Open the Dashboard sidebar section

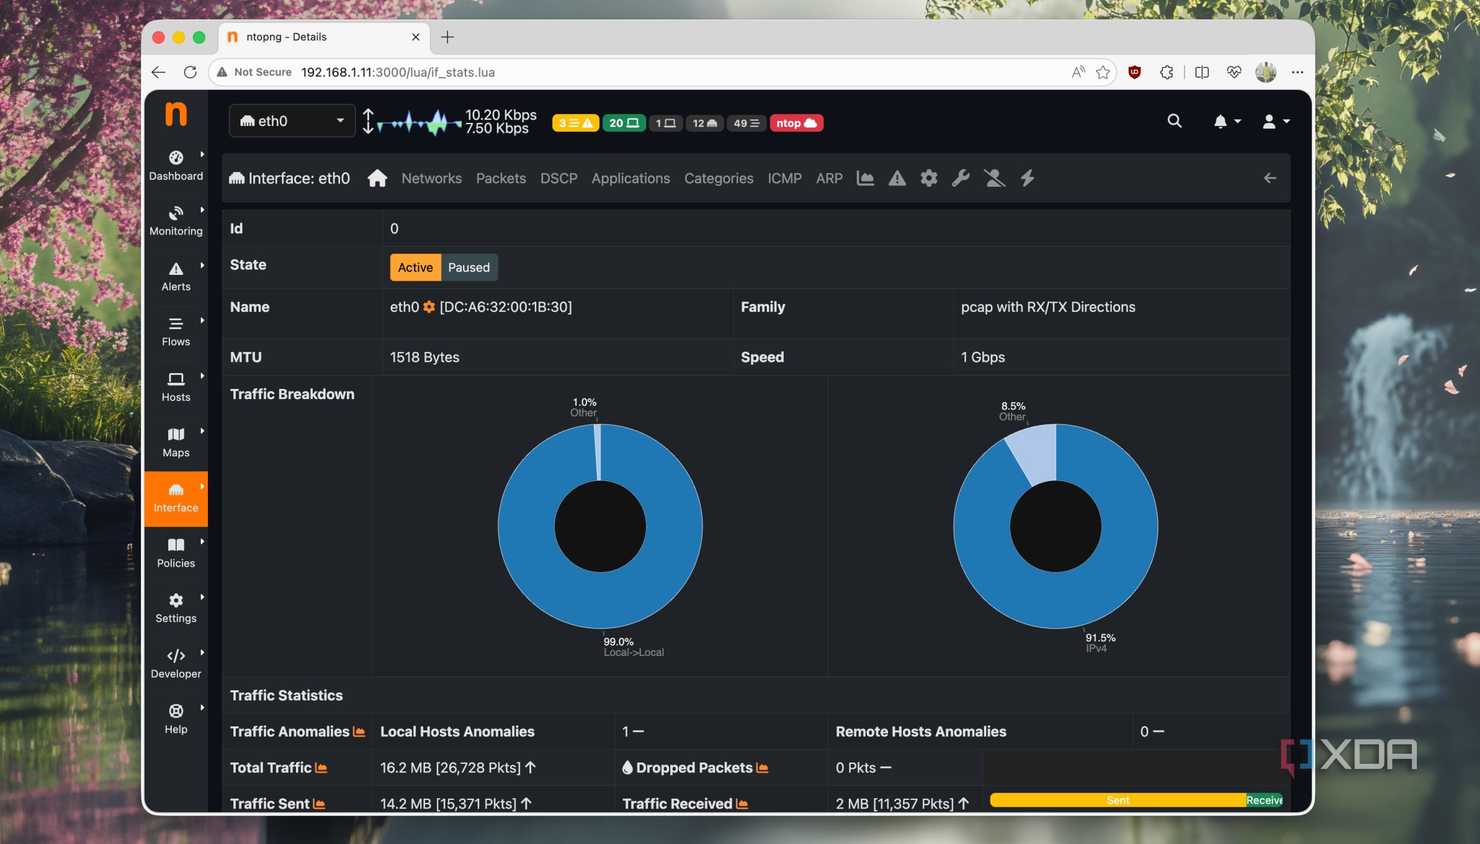point(176,166)
